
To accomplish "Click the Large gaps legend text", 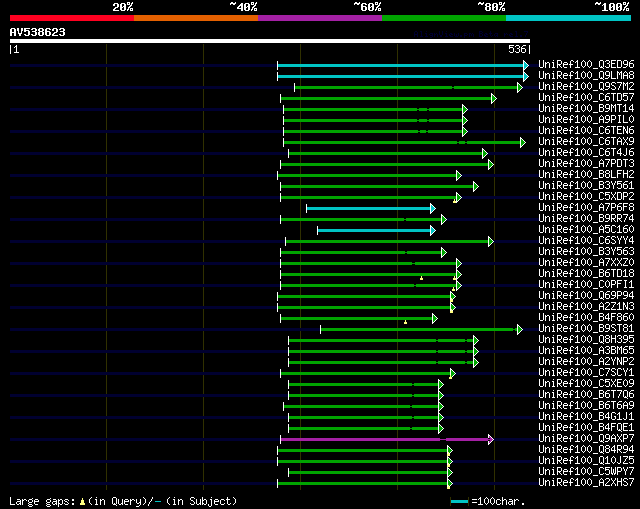I will (x=123, y=502).
